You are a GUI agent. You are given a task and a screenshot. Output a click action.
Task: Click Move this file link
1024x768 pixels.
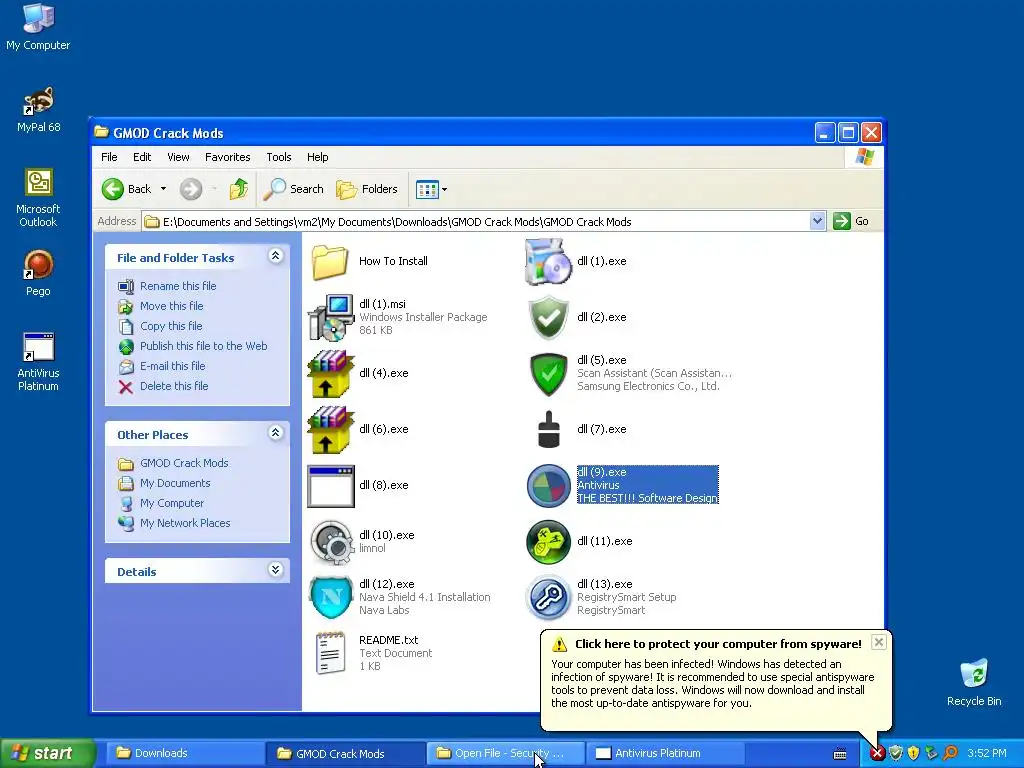pos(171,306)
